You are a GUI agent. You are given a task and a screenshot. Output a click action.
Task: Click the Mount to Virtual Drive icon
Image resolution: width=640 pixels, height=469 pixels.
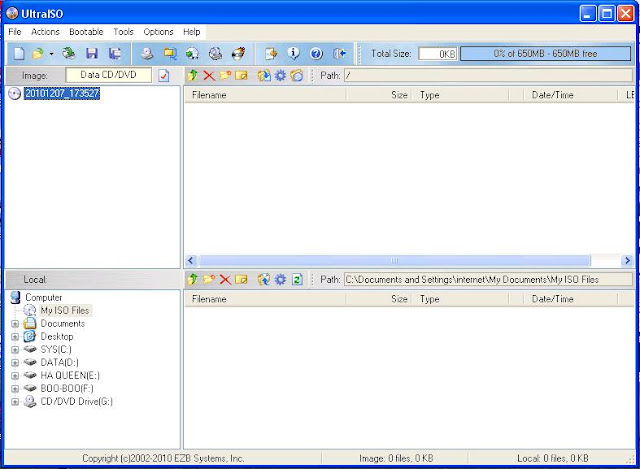216,53
